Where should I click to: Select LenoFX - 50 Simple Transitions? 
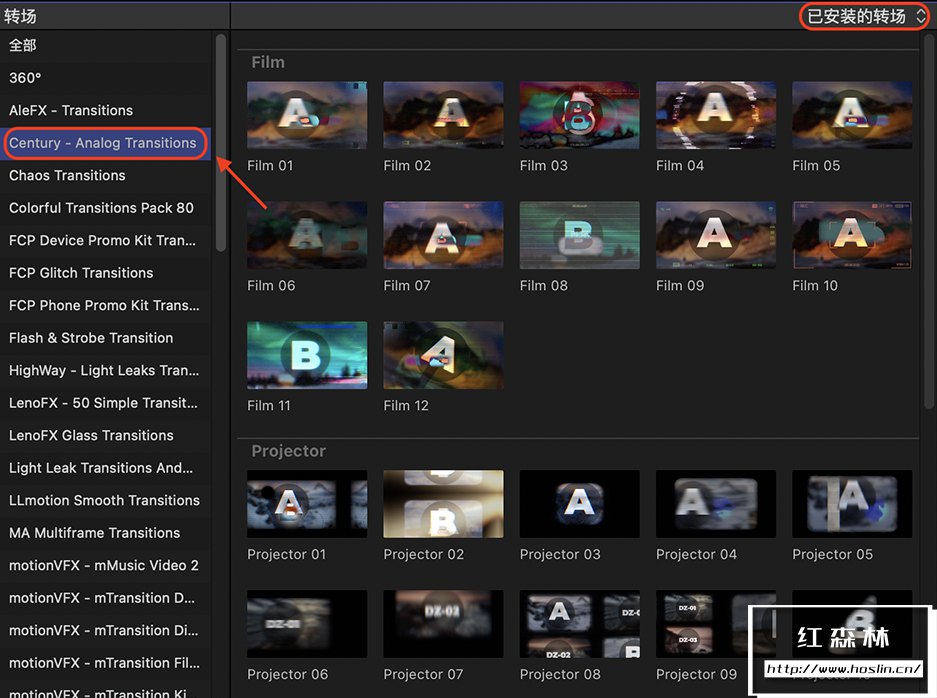tap(105, 403)
